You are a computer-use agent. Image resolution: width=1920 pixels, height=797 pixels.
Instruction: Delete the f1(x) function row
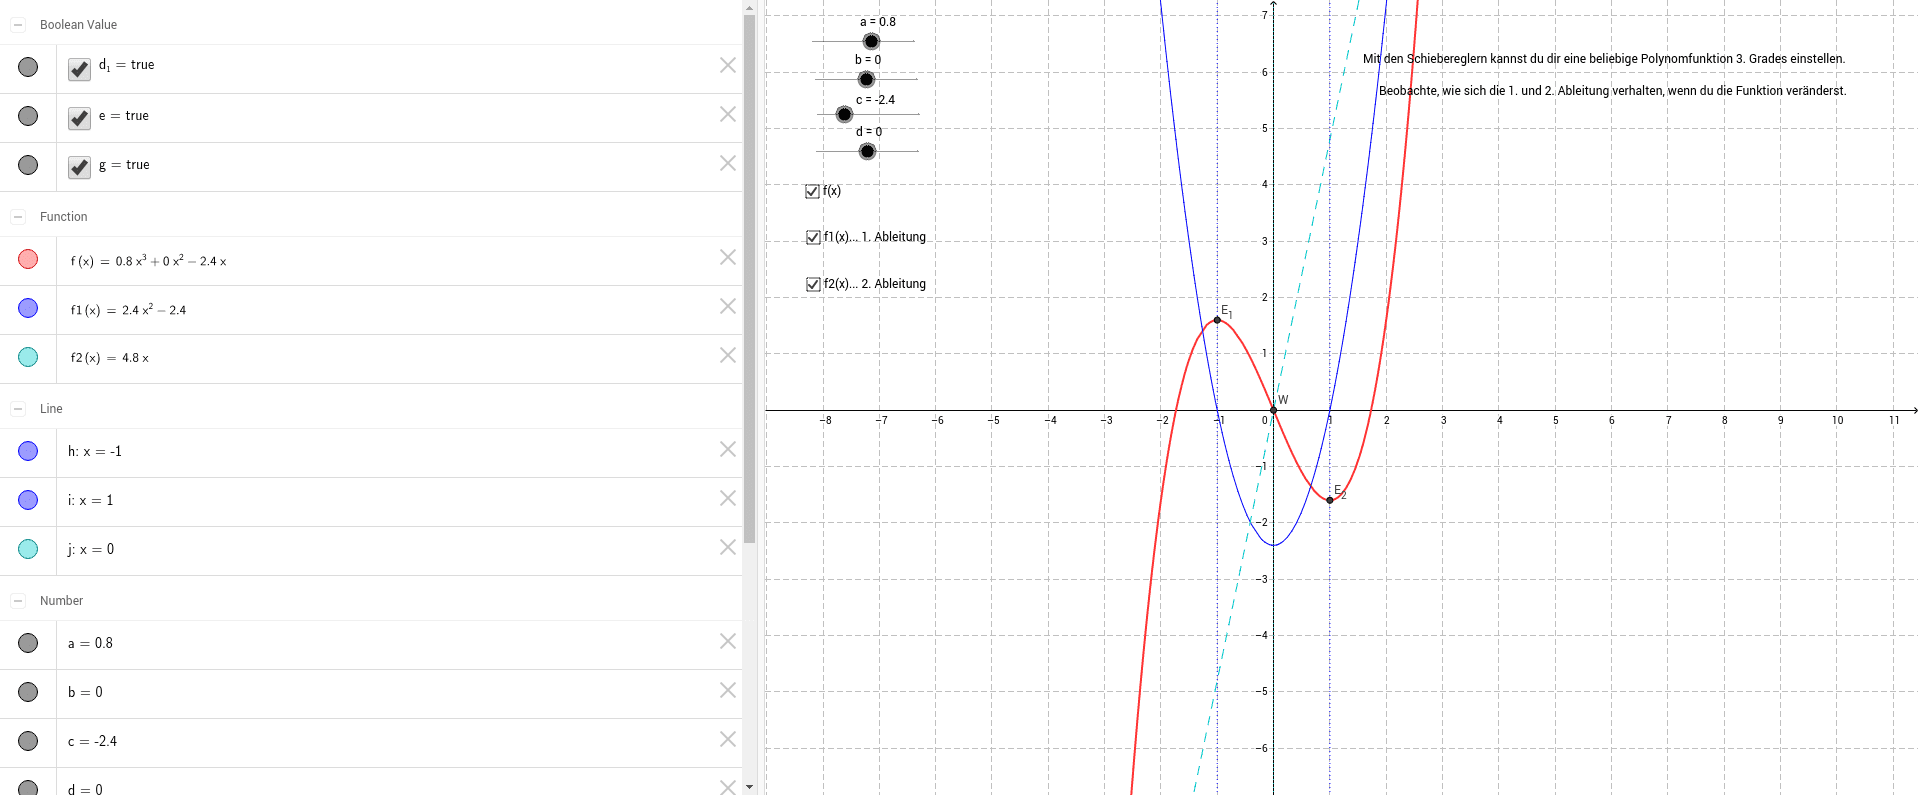pos(728,306)
